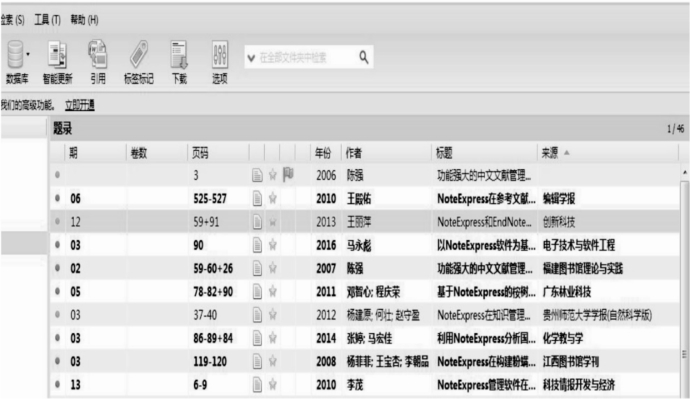The image size is (690, 399).
Task: Click the flag icon in the 2006 陈强 row
Action: point(288,175)
